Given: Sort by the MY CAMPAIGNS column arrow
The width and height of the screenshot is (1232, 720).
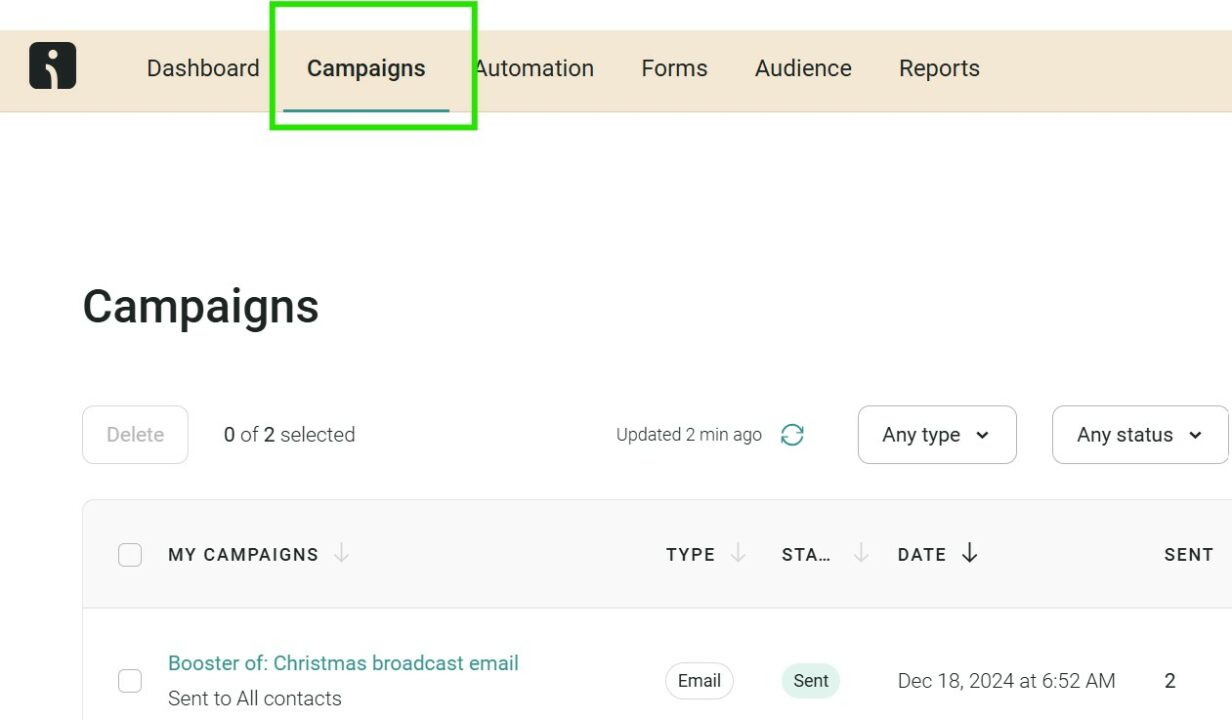Looking at the screenshot, I should click(x=340, y=554).
